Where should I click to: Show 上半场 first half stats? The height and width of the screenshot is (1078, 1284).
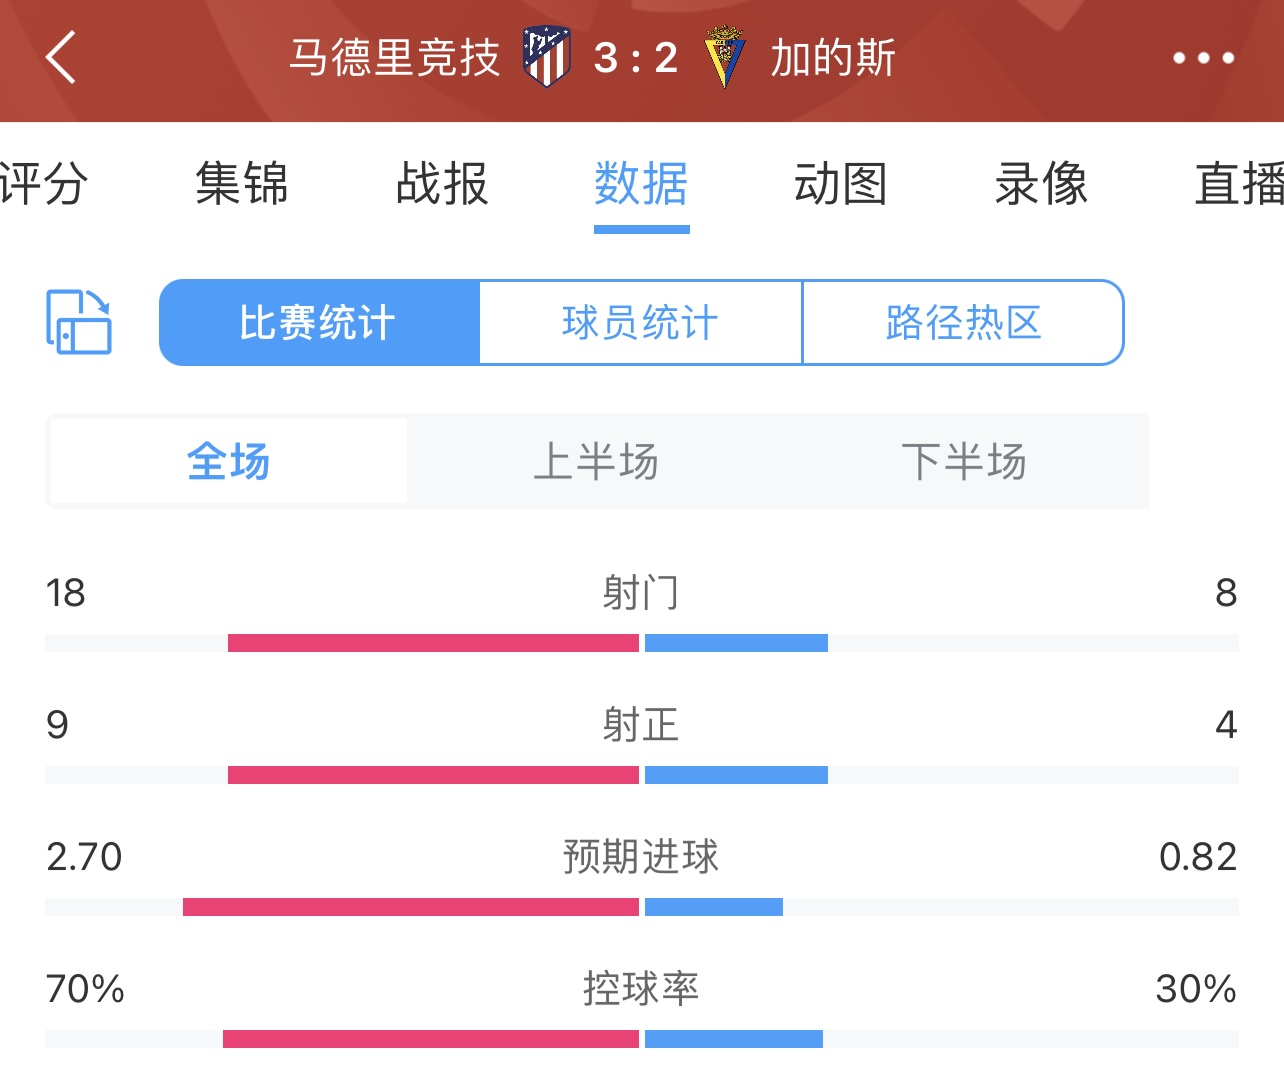596,461
